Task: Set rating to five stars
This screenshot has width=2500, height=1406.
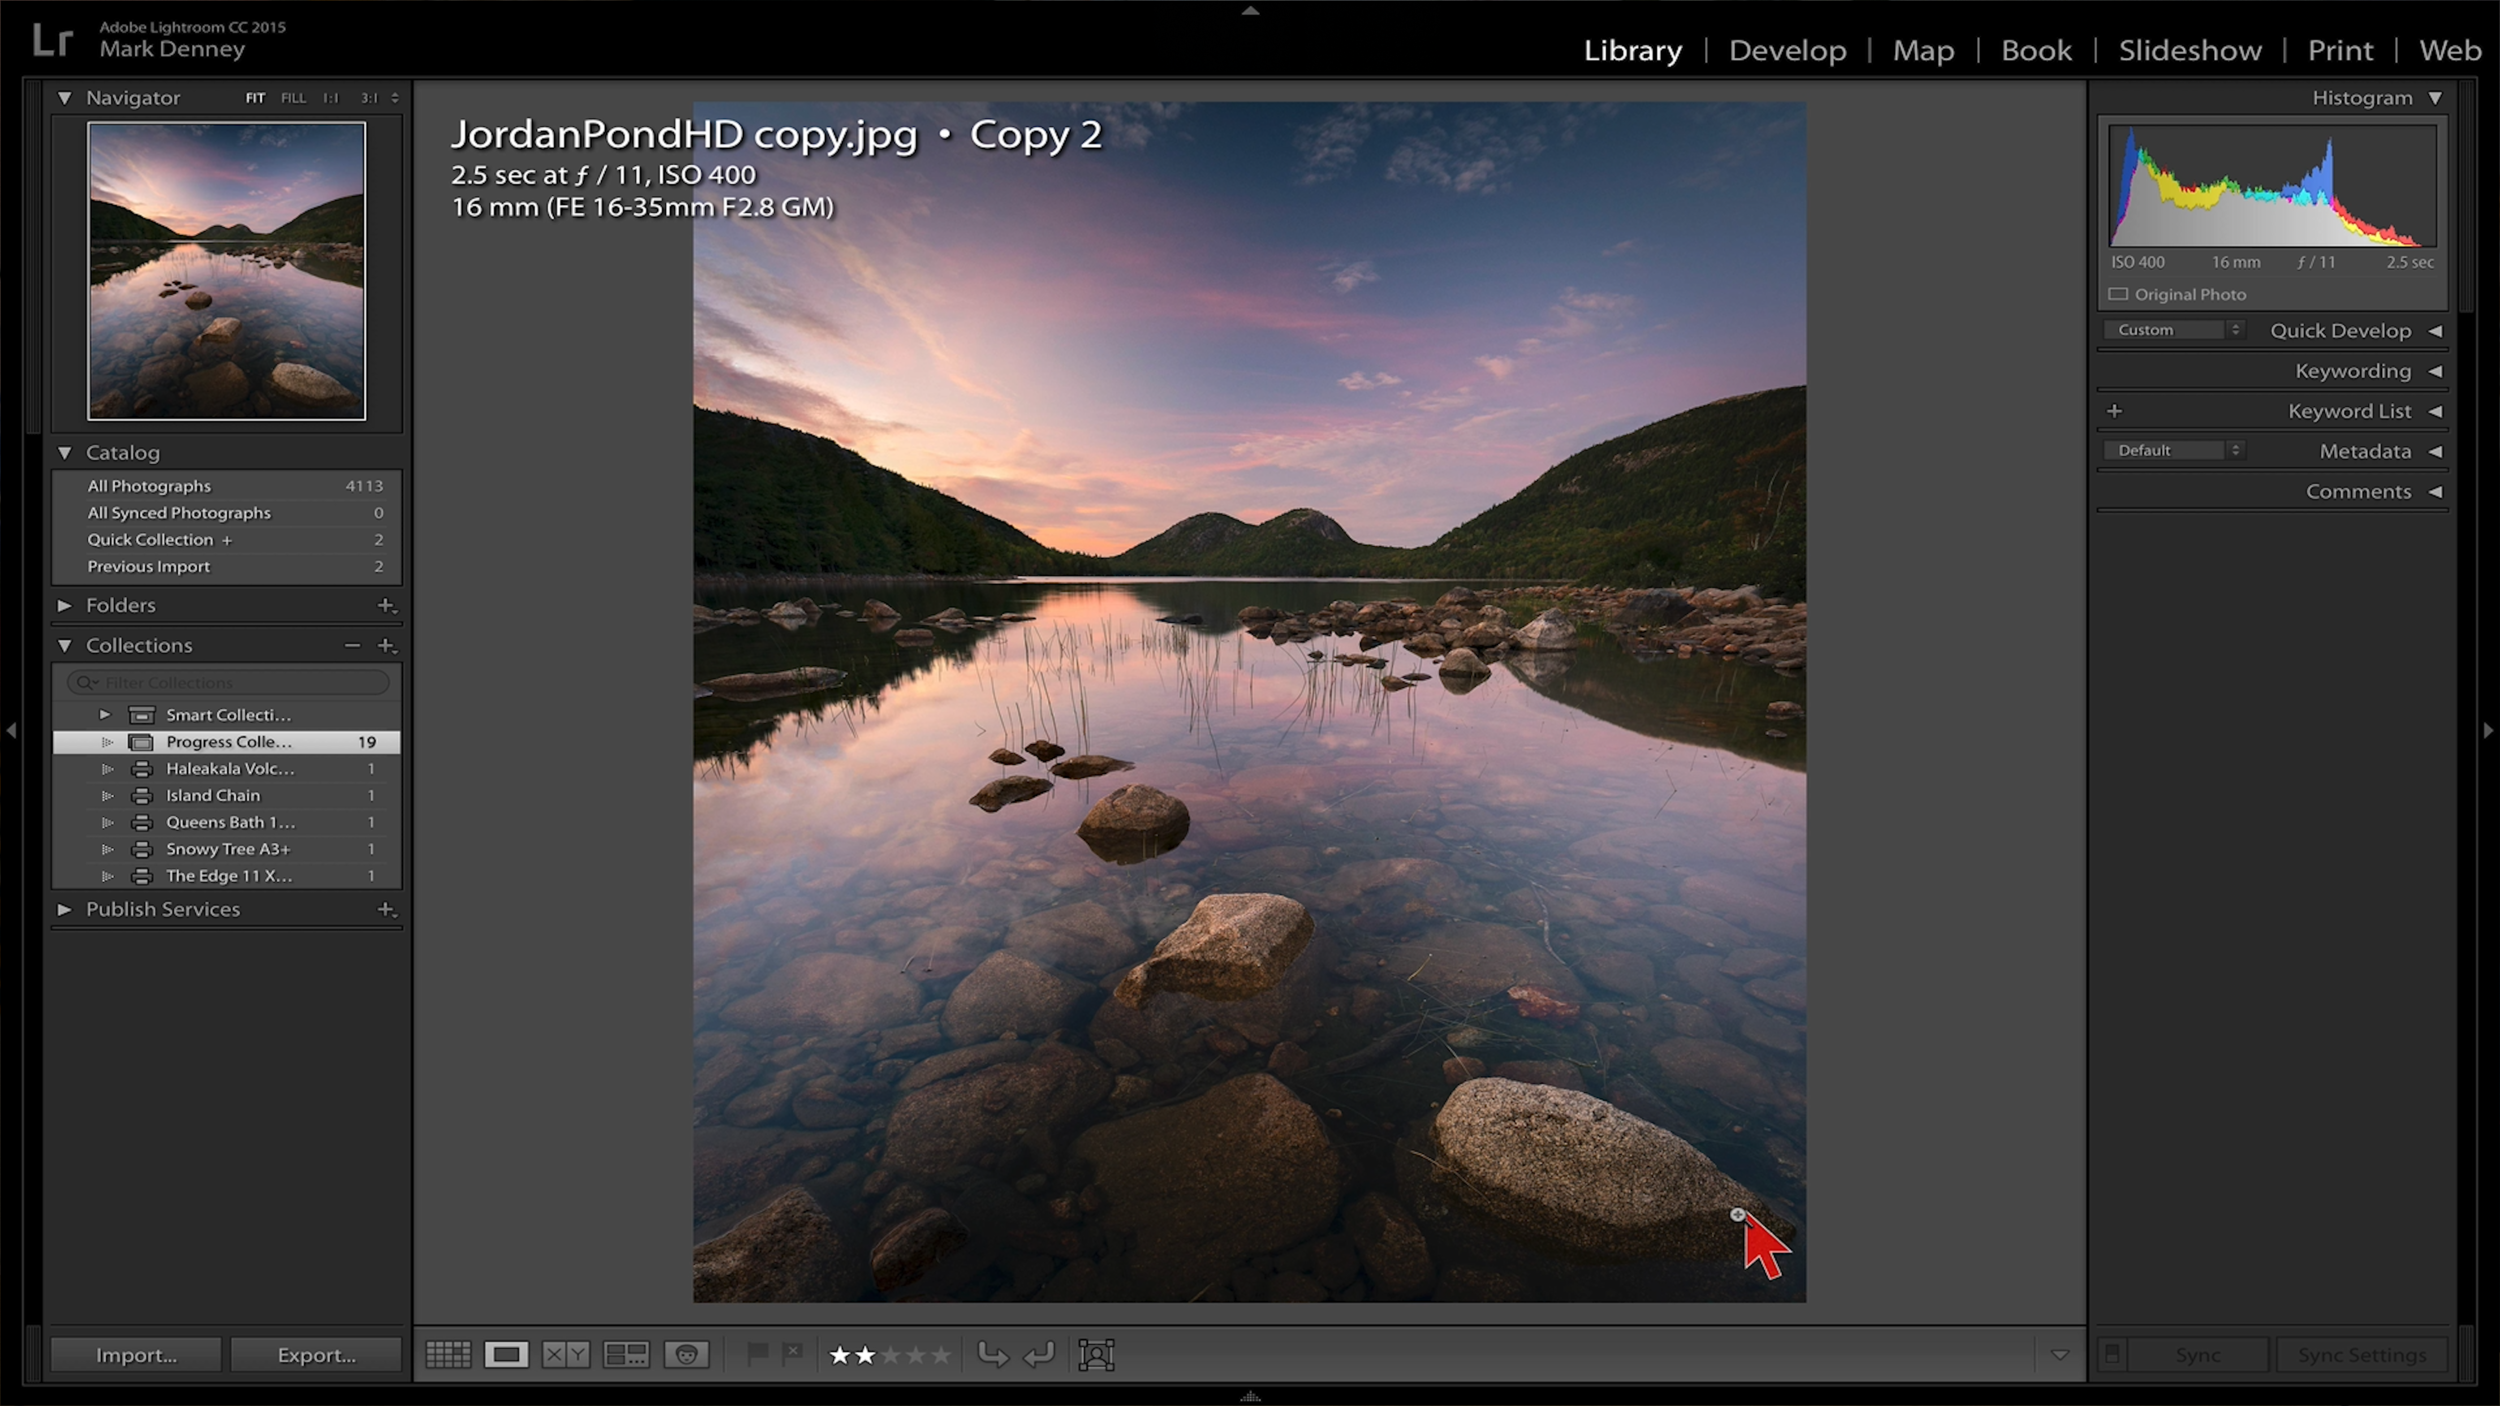Action: click(941, 1355)
